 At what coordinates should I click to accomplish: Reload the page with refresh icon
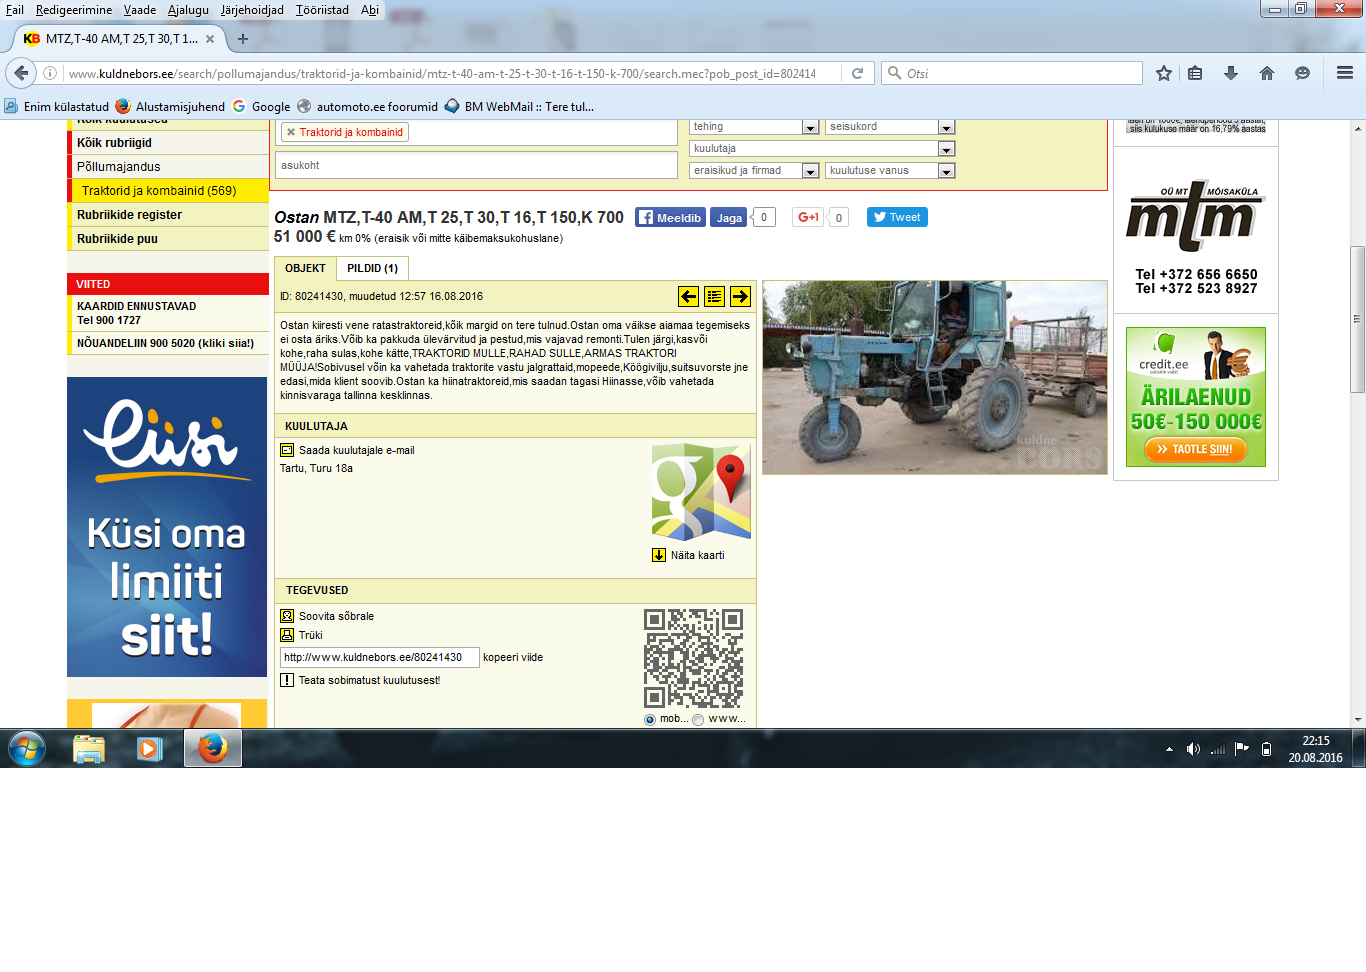coord(857,73)
